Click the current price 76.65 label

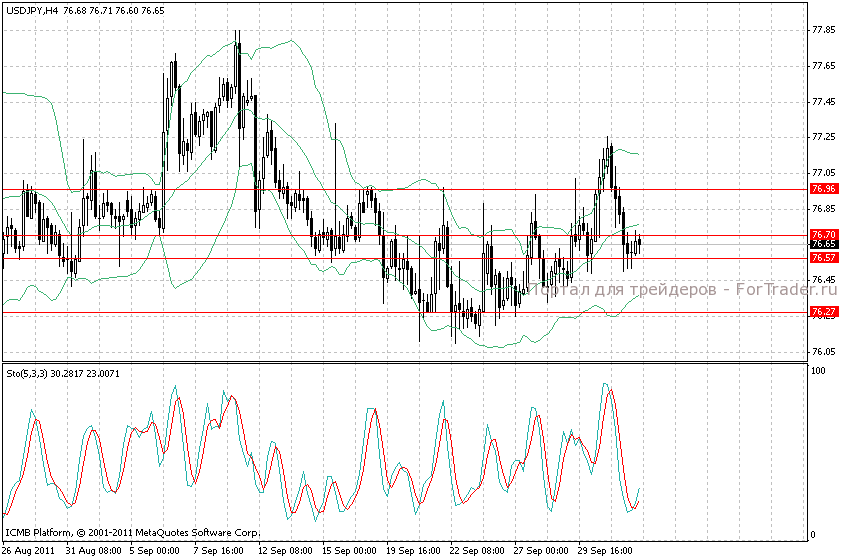pyautogui.click(x=823, y=244)
